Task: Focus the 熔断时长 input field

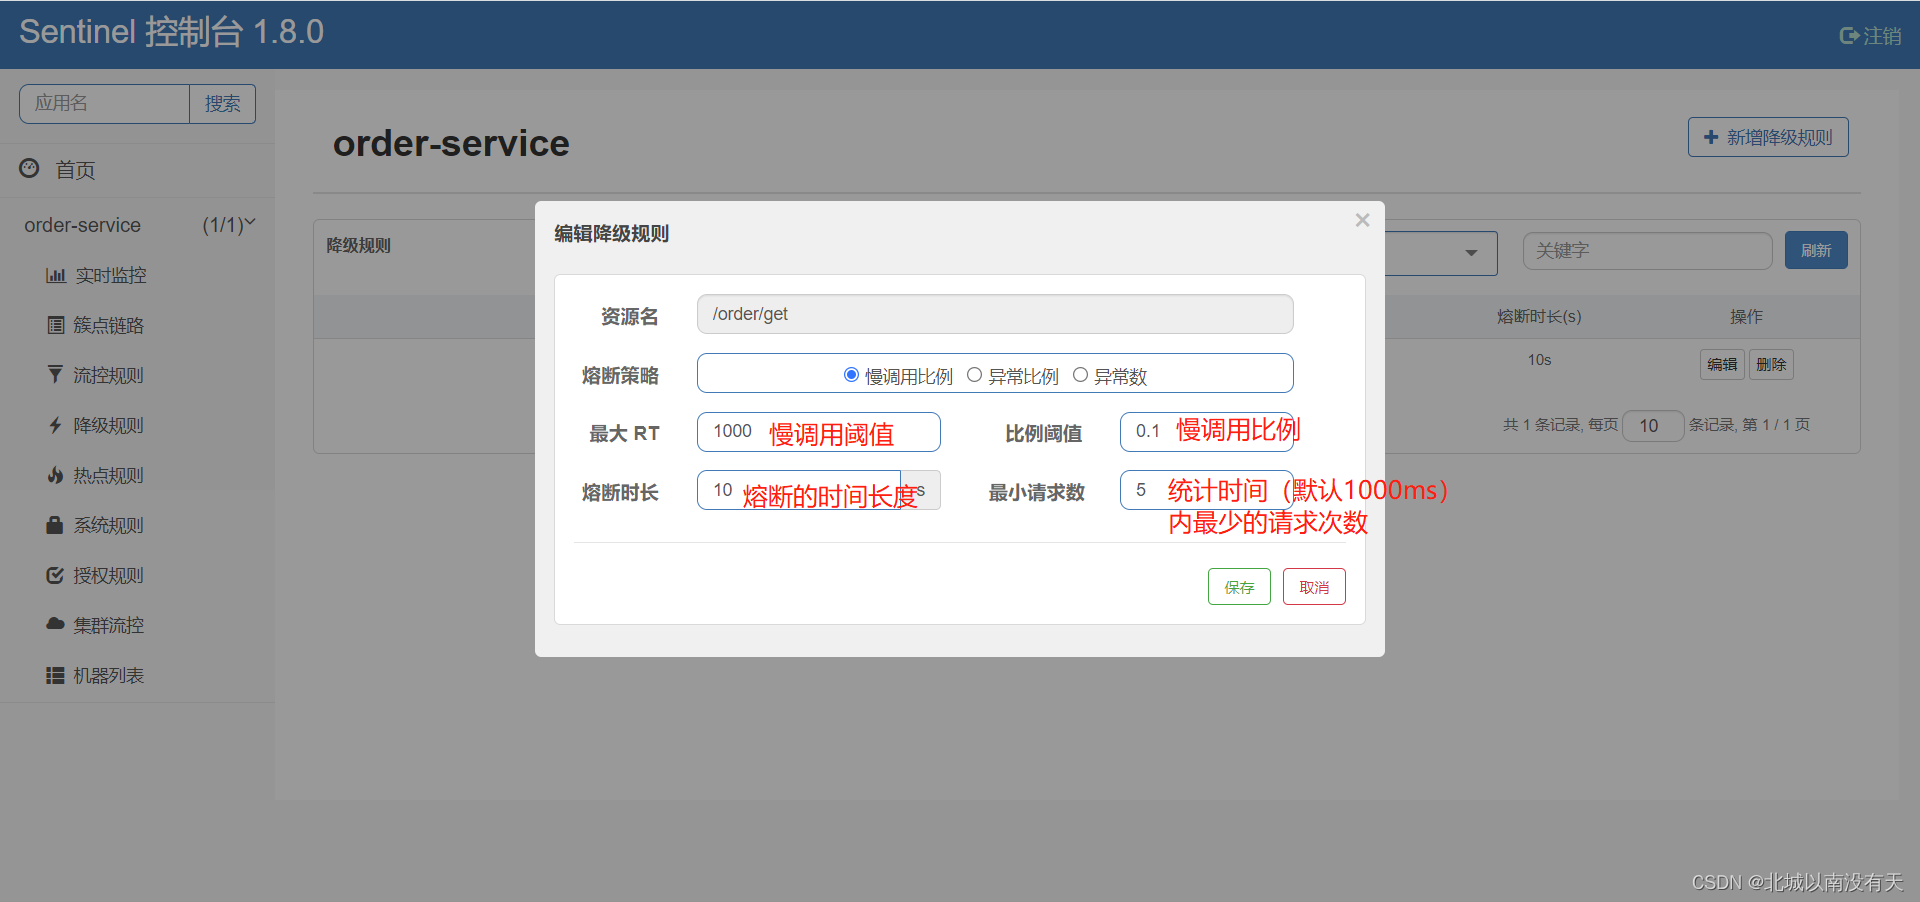Action: point(799,490)
